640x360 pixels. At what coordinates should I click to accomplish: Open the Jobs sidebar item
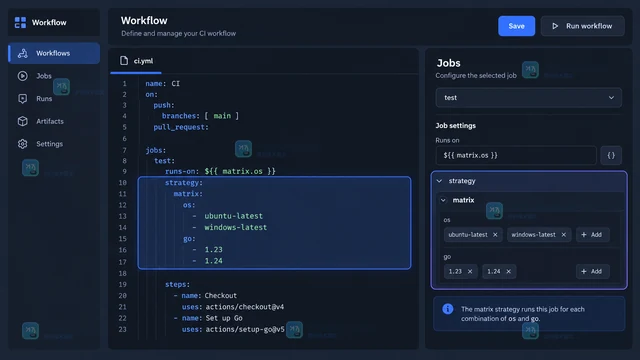54,76
